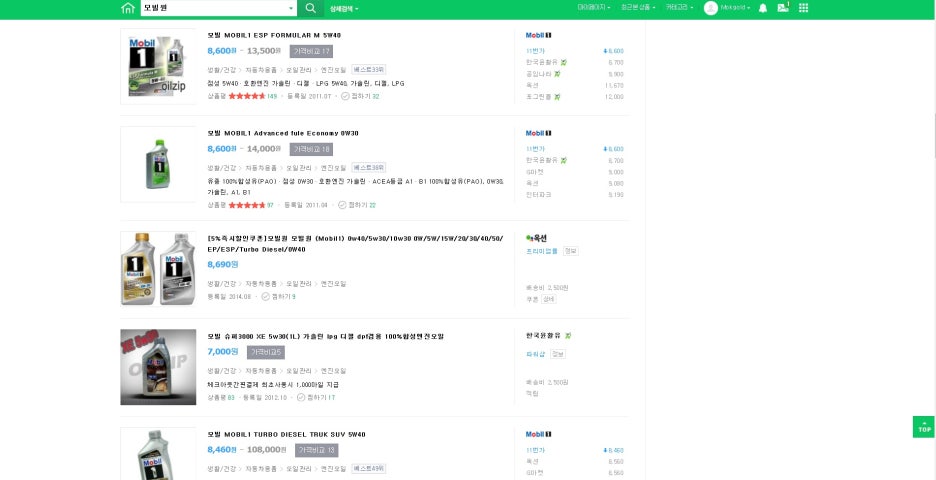Click the Mobil 1 logo of Advanced Economy product
The image size is (936, 480).
click(538, 133)
